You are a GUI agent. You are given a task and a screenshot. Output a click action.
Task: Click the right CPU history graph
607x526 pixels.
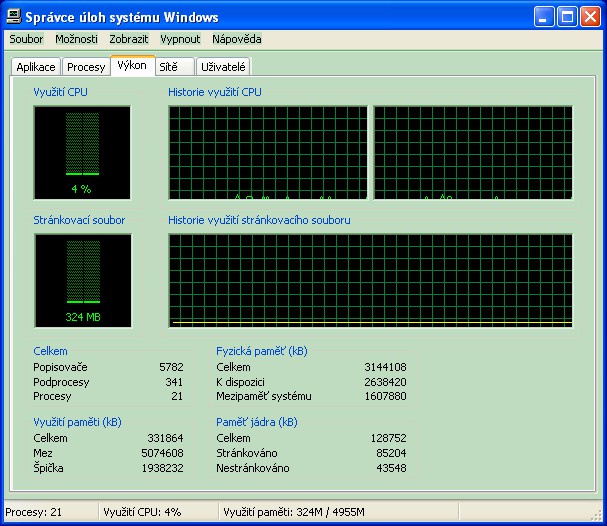(x=472, y=153)
